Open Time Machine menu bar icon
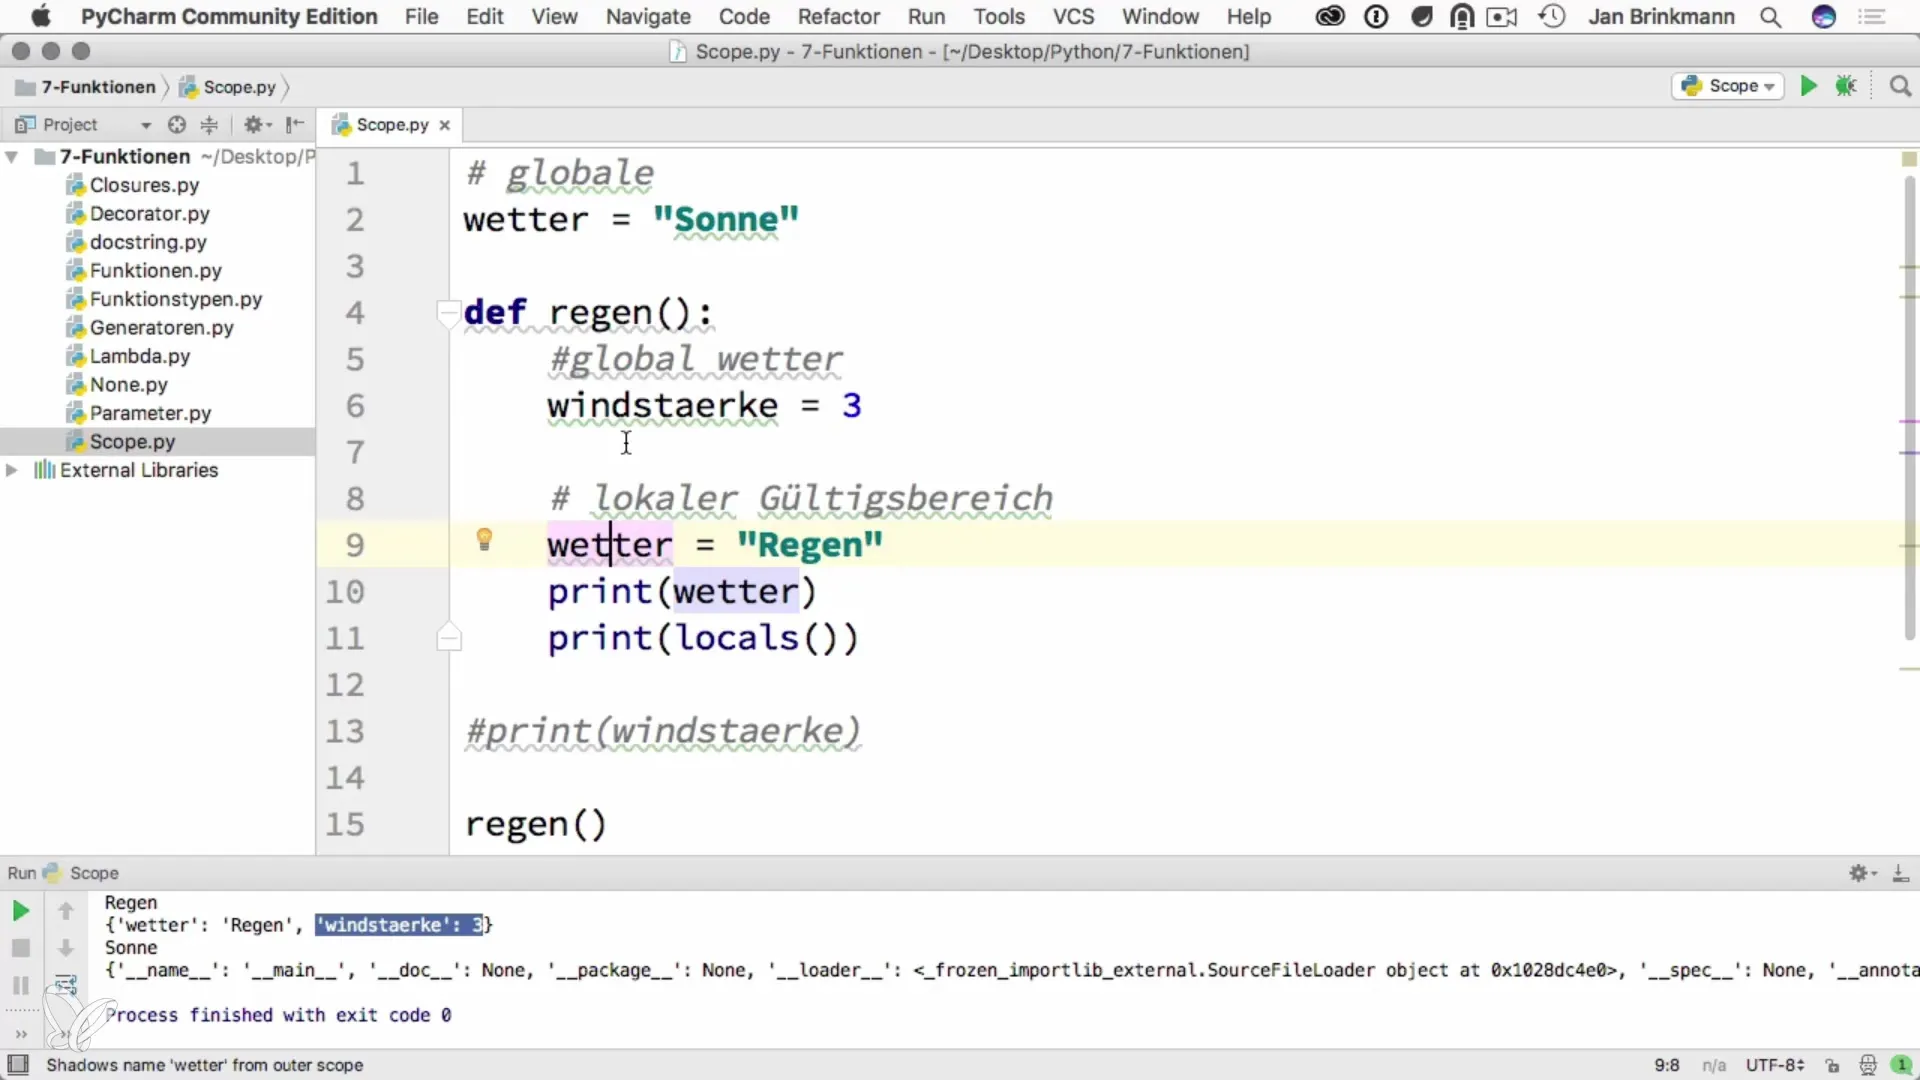Image resolution: width=1920 pixels, height=1080 pixels. [x=1551, y=17]
